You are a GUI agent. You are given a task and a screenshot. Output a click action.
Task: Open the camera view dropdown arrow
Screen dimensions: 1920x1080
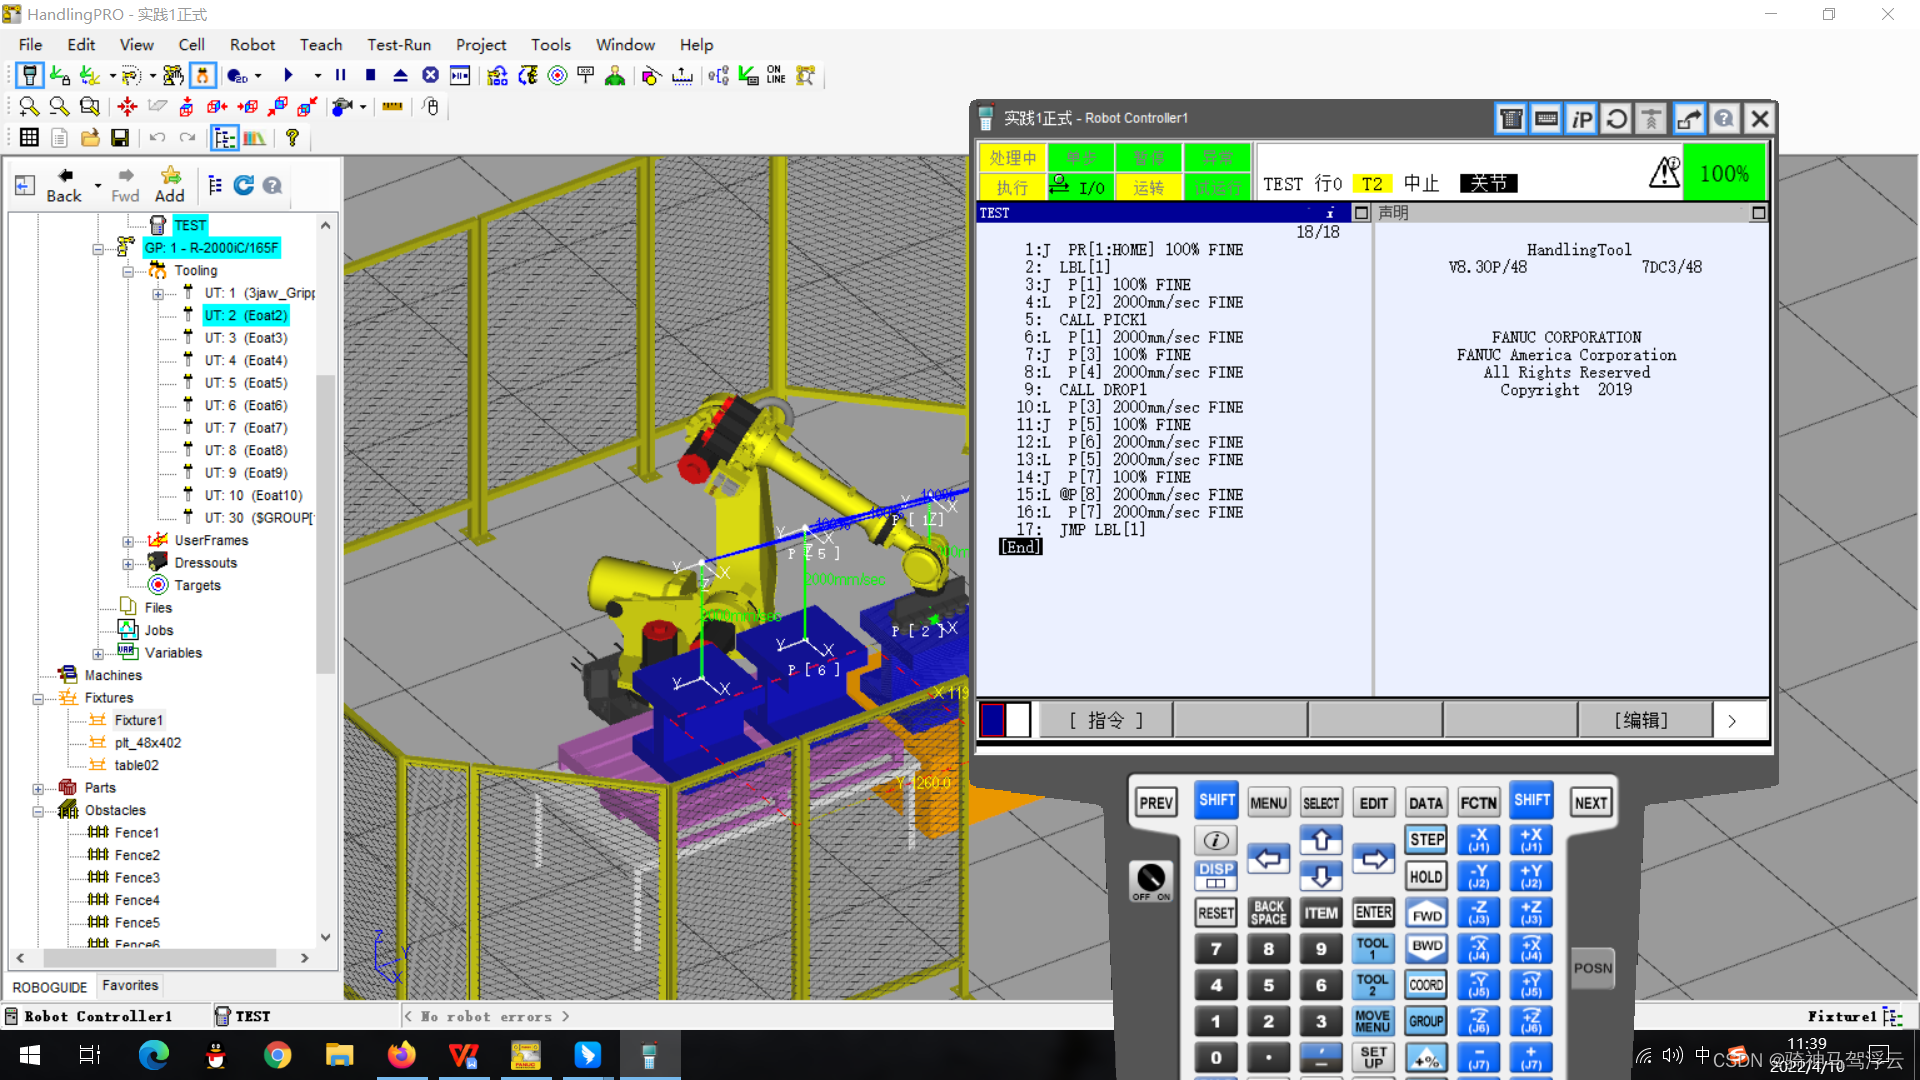[x=363, y=106]
